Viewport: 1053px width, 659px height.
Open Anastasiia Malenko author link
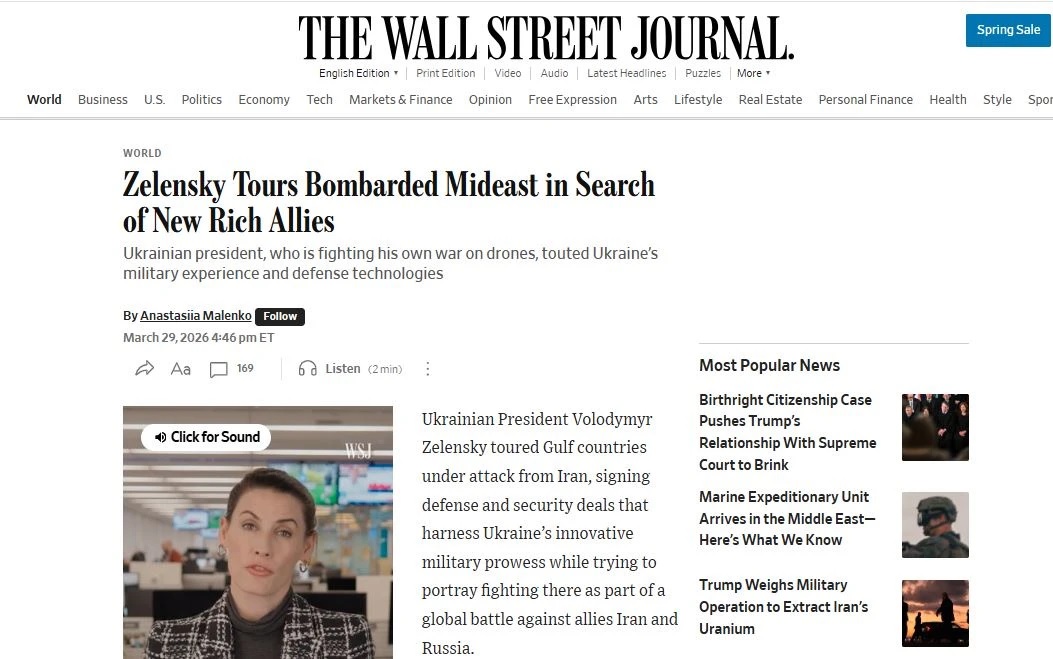(x=196, y=316)
